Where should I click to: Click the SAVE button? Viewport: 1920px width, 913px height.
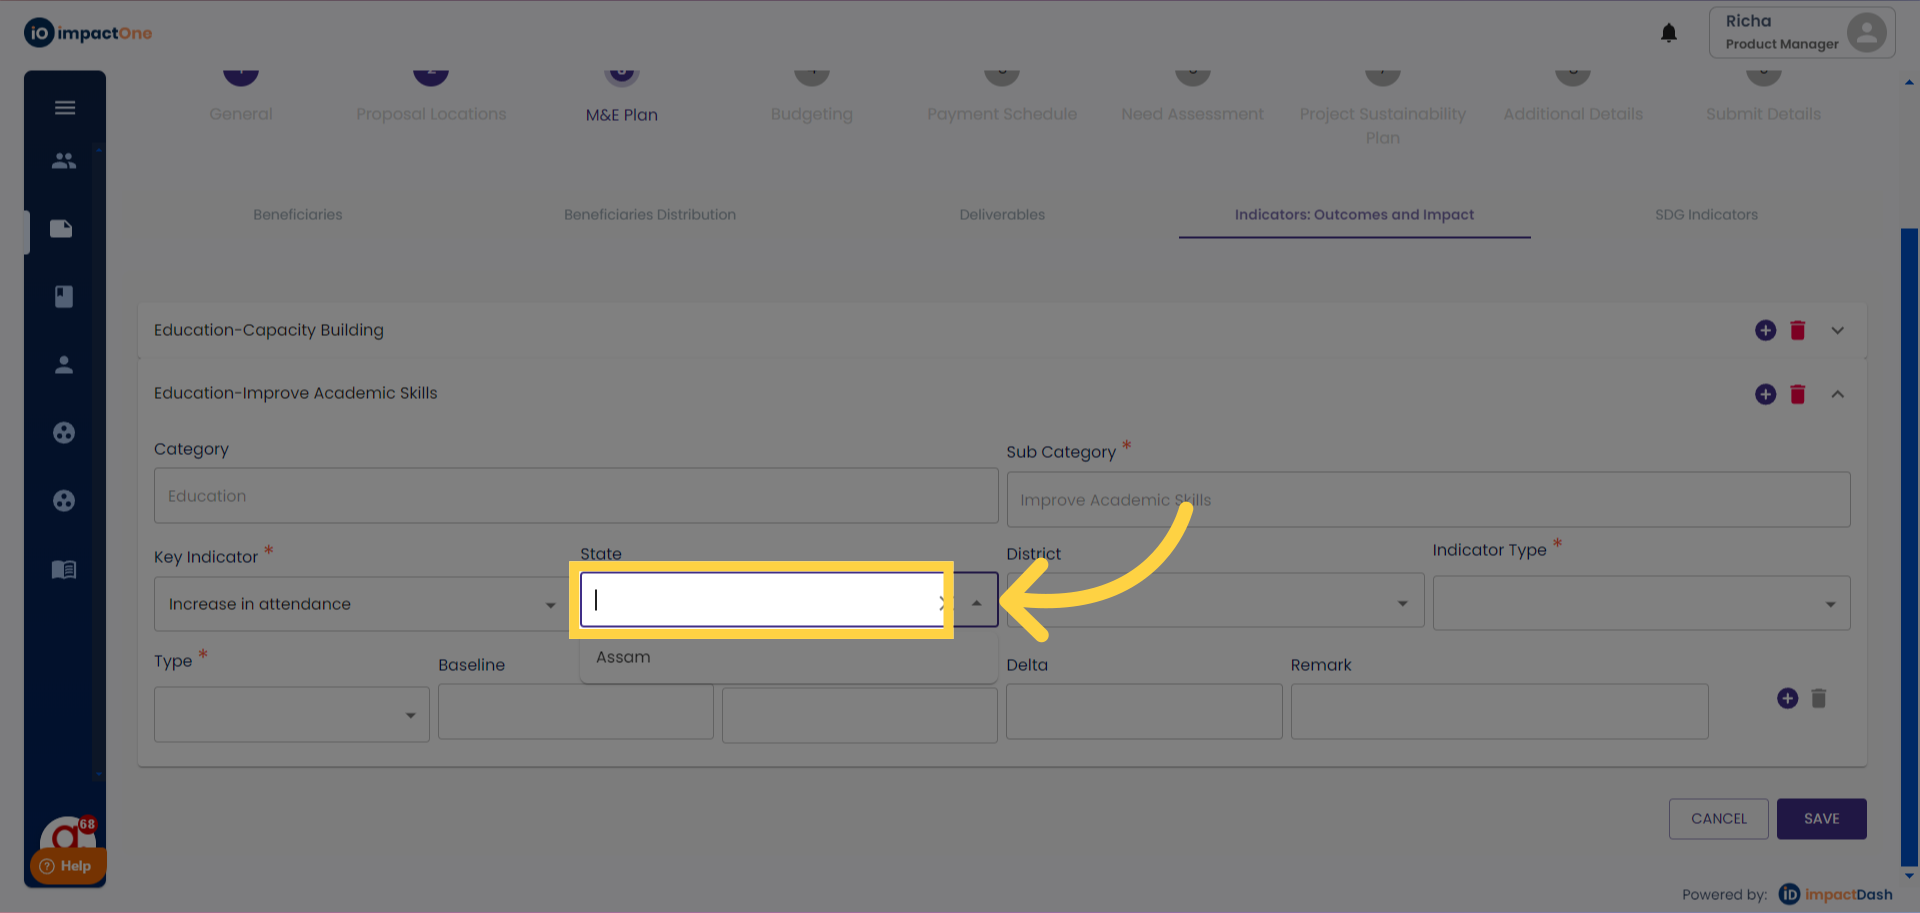tap(1821, 818)
